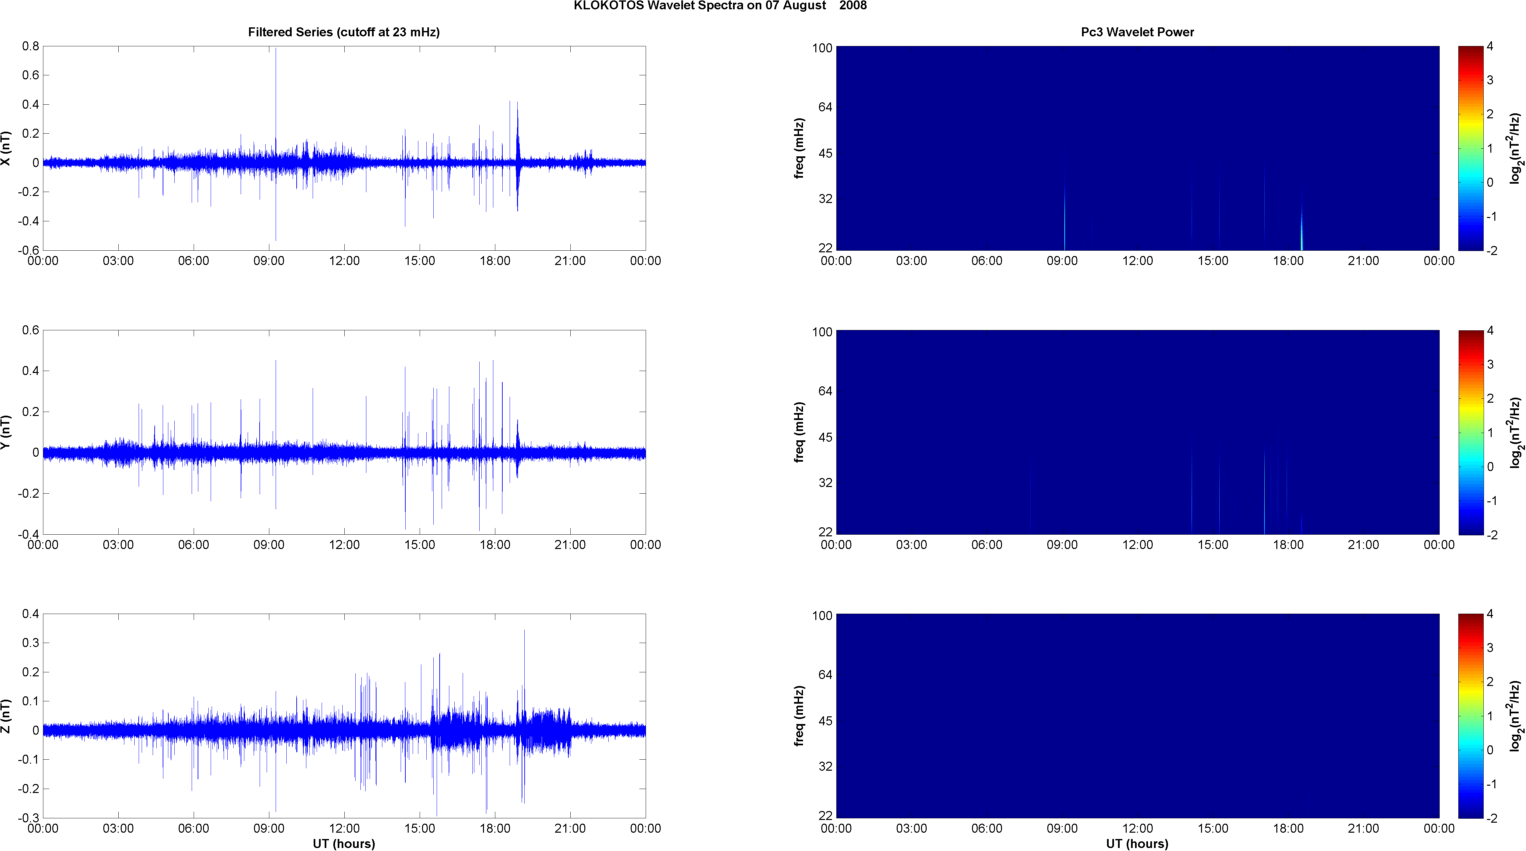This screenshot has width=1526, height=851.
Task: Click 'UT (hours)' label under the bottom wavelet plot
Action: coord(1137,844)
